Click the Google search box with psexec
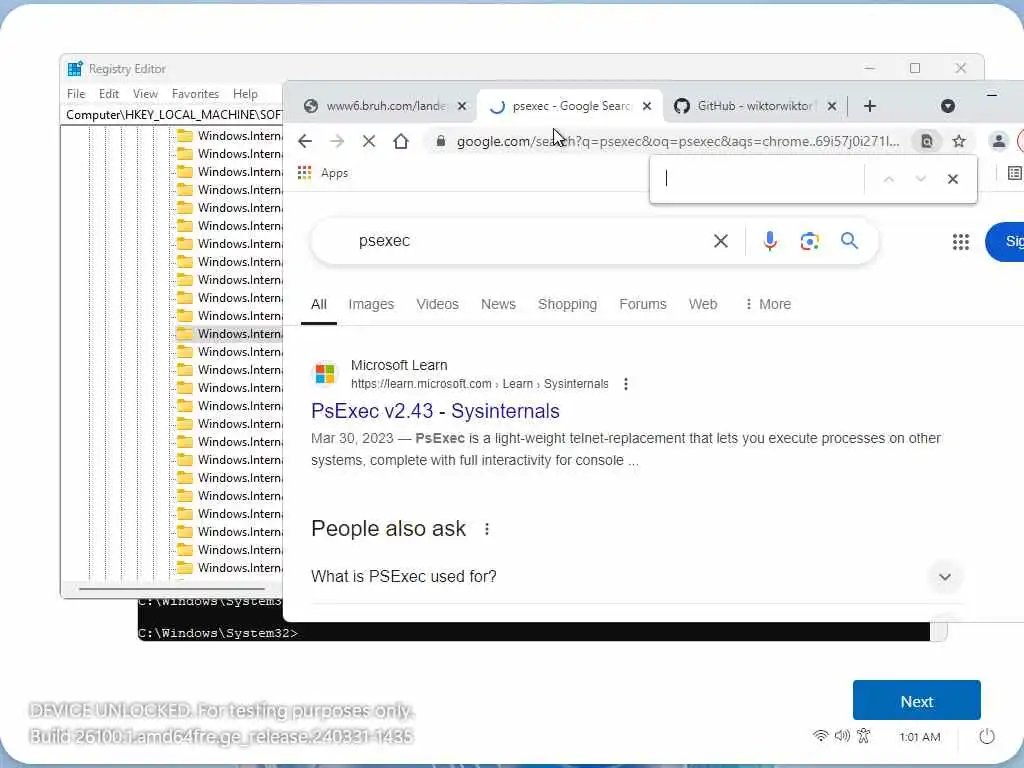This screenshot has width=1024, height=768. [529, 241]
